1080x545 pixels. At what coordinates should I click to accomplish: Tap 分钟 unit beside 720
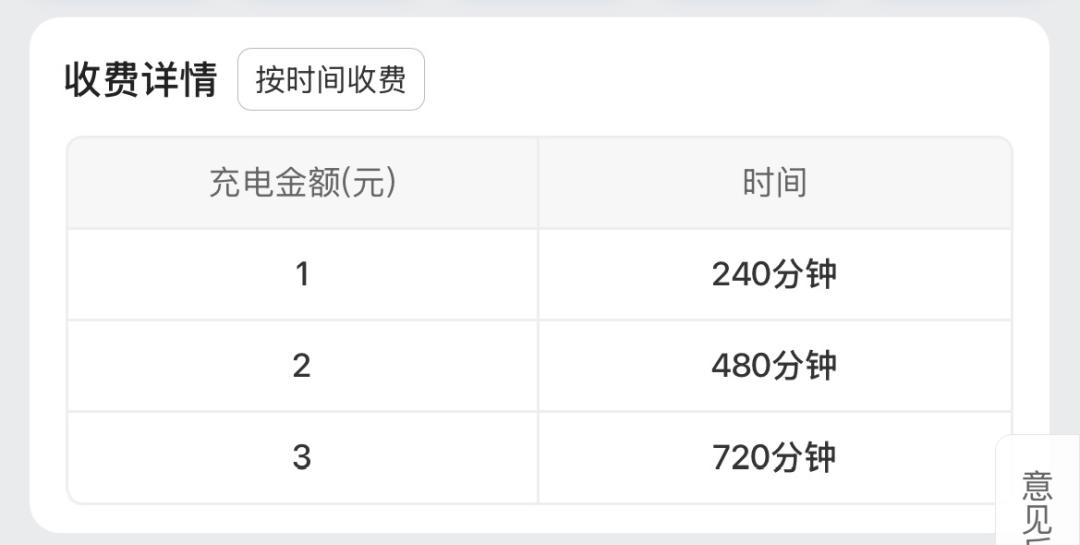tap(805, 457)
